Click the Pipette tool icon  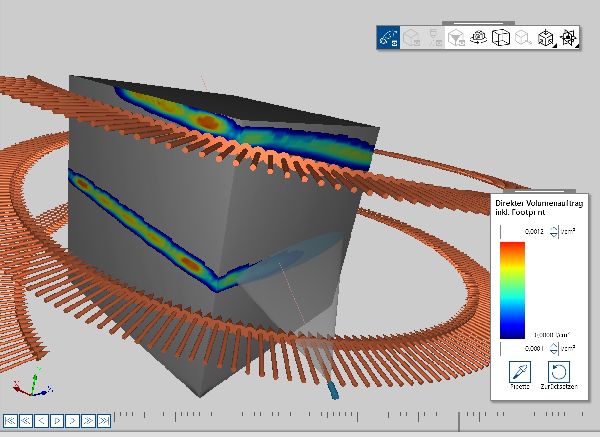pyautogui.click(x=519, y=371)
